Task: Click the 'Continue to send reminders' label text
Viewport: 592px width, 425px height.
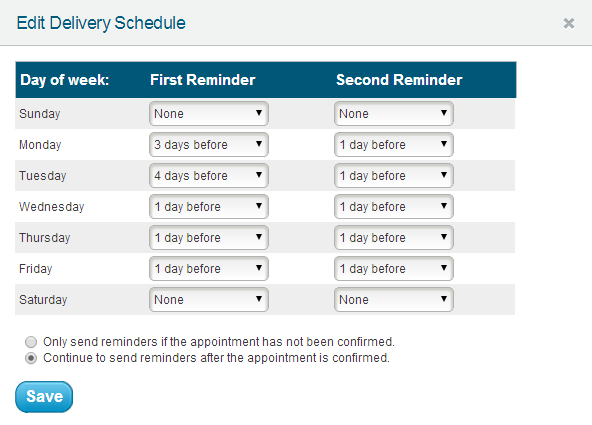Action: point(216,357)
